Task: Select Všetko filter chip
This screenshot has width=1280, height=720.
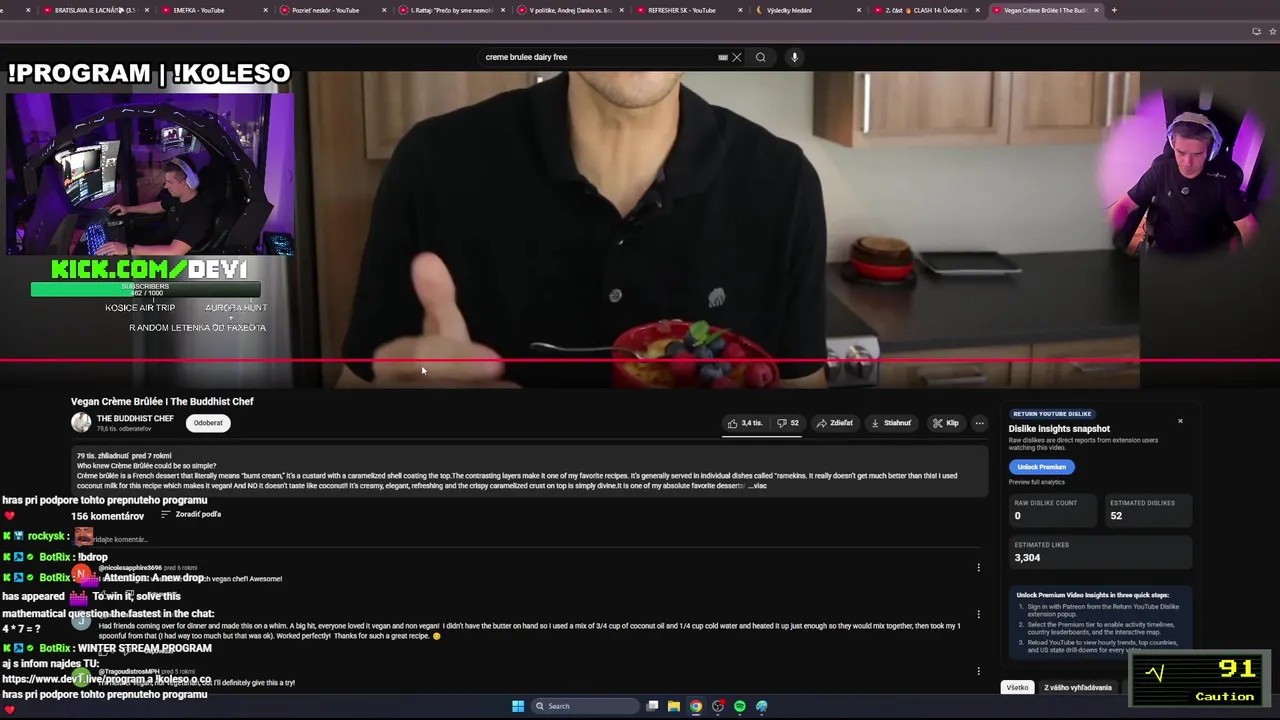Action: (1017, 688)
